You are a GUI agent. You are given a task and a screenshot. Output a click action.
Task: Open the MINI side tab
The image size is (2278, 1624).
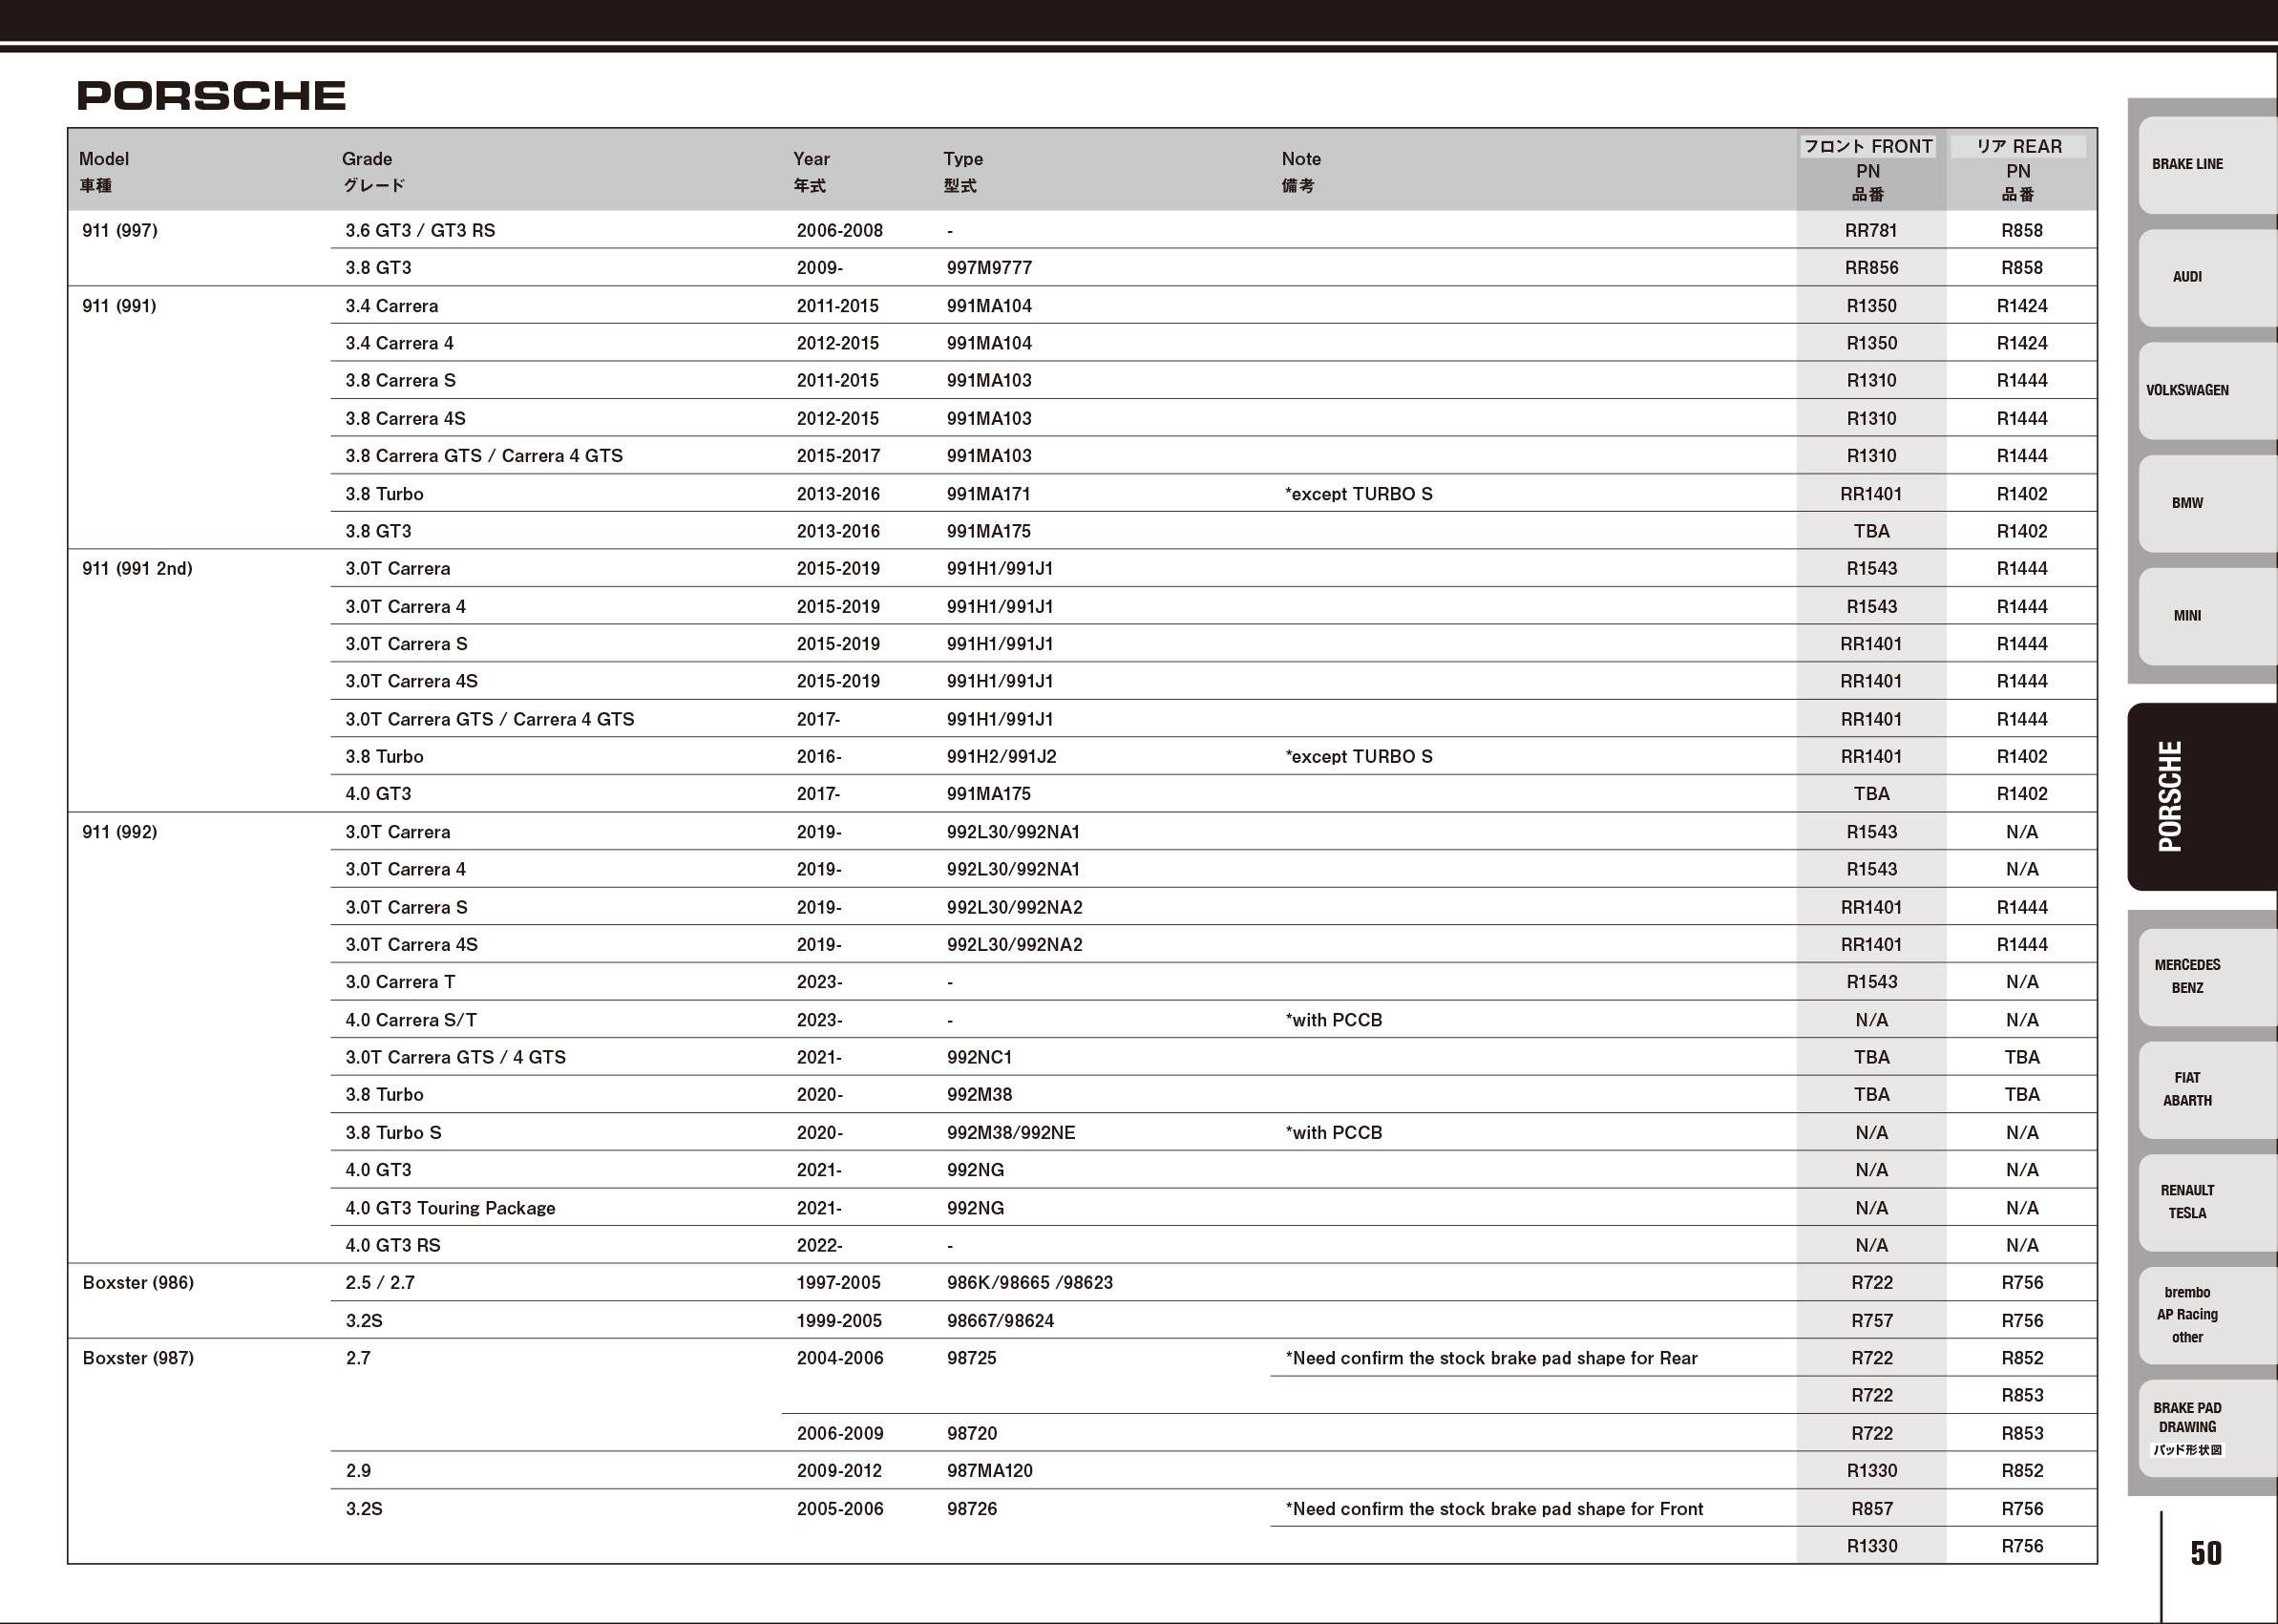click(x=2207, y=616)
